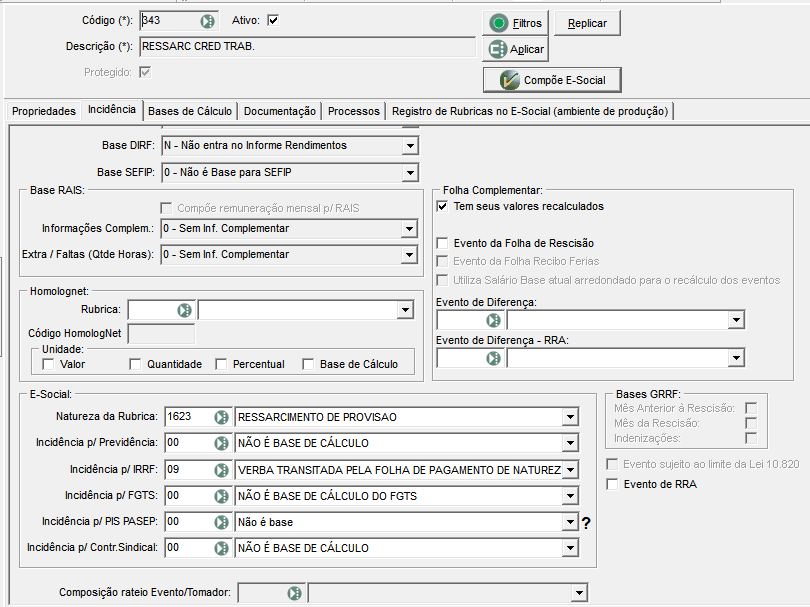The width and height of the screenshot is (810, 607).
Task: Open the Bases de Cálculo tab
Action: tap(190, 111)
